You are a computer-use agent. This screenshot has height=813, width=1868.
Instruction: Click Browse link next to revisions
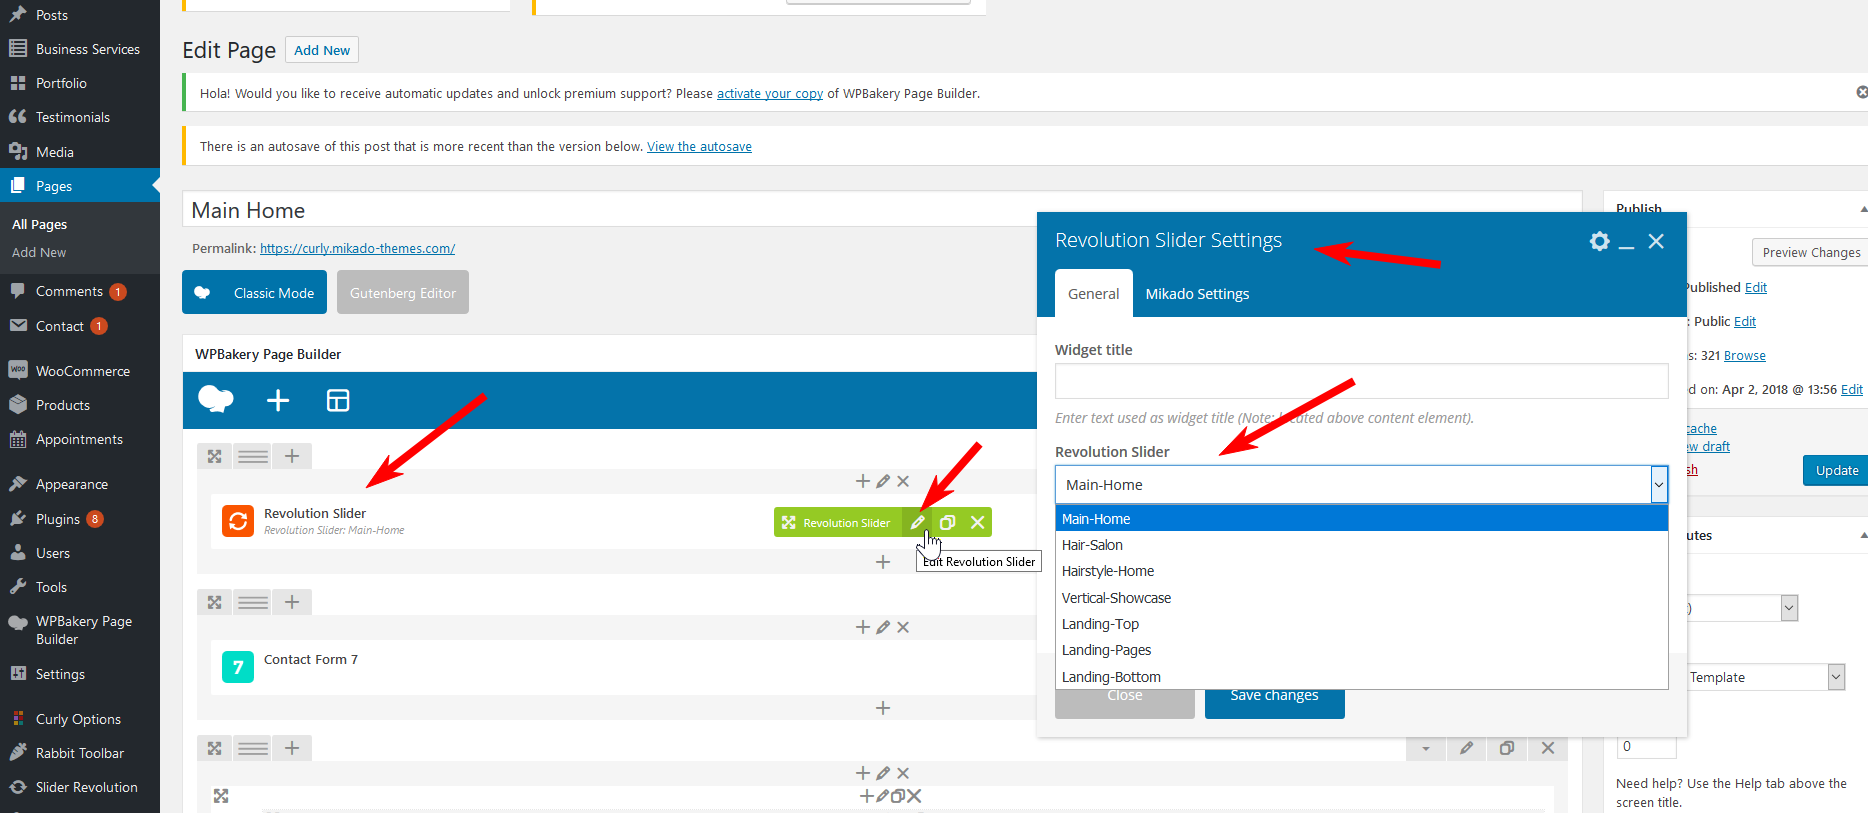point(1745,355)
